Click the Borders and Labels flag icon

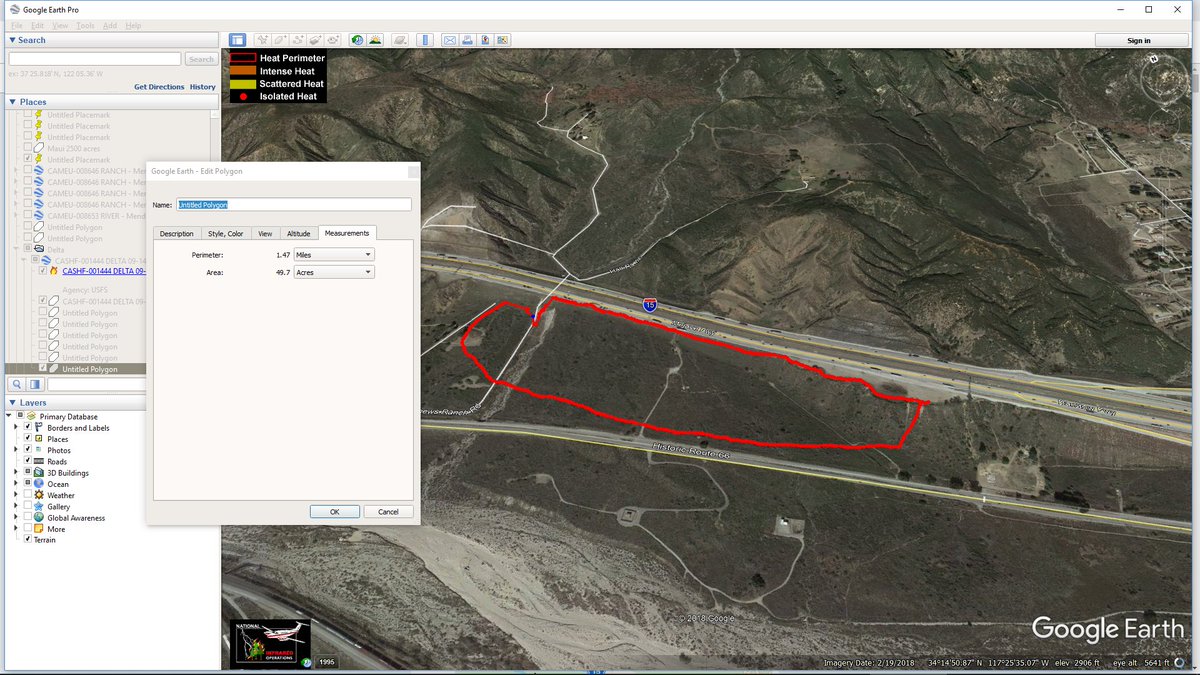pyautogui.click(x=39, y=427)
